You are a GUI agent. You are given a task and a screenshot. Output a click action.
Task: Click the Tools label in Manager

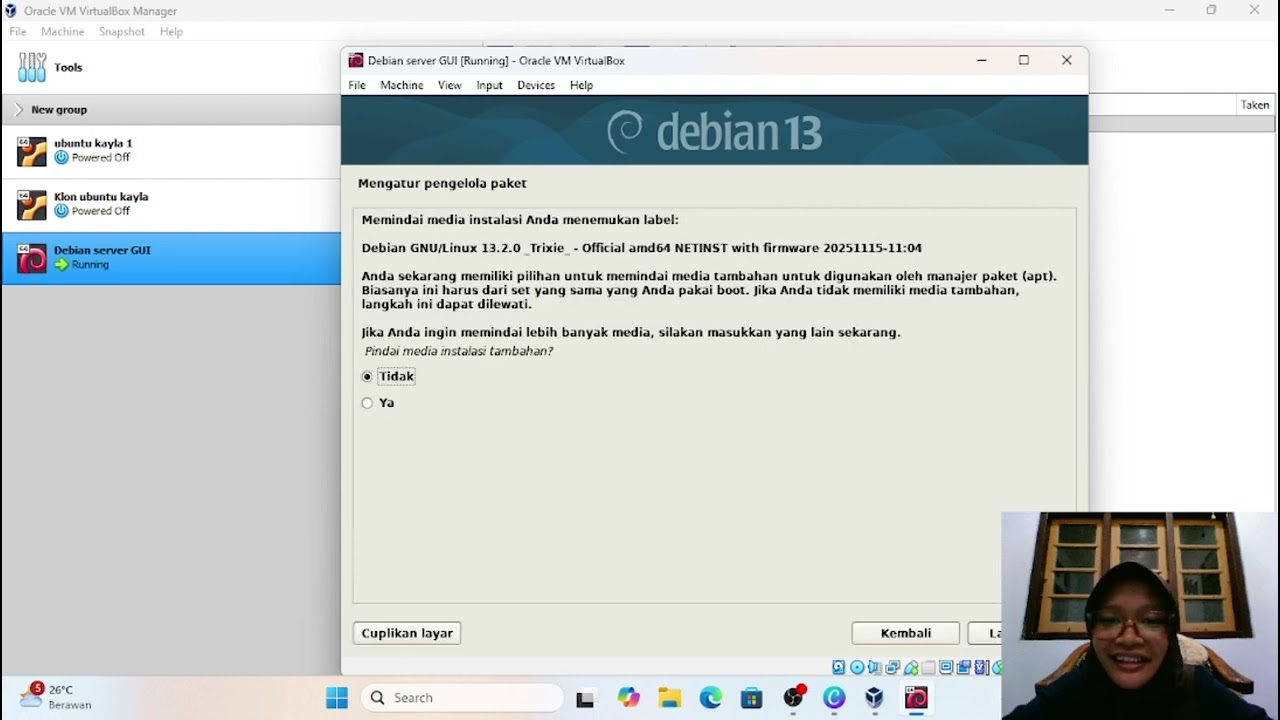pyautogui.click(x=68, y=68)
